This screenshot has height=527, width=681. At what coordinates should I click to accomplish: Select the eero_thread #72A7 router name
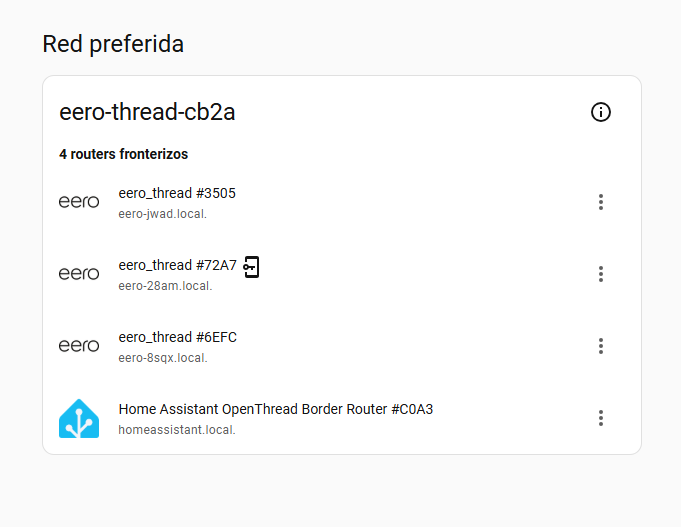(x=177, y=265)
